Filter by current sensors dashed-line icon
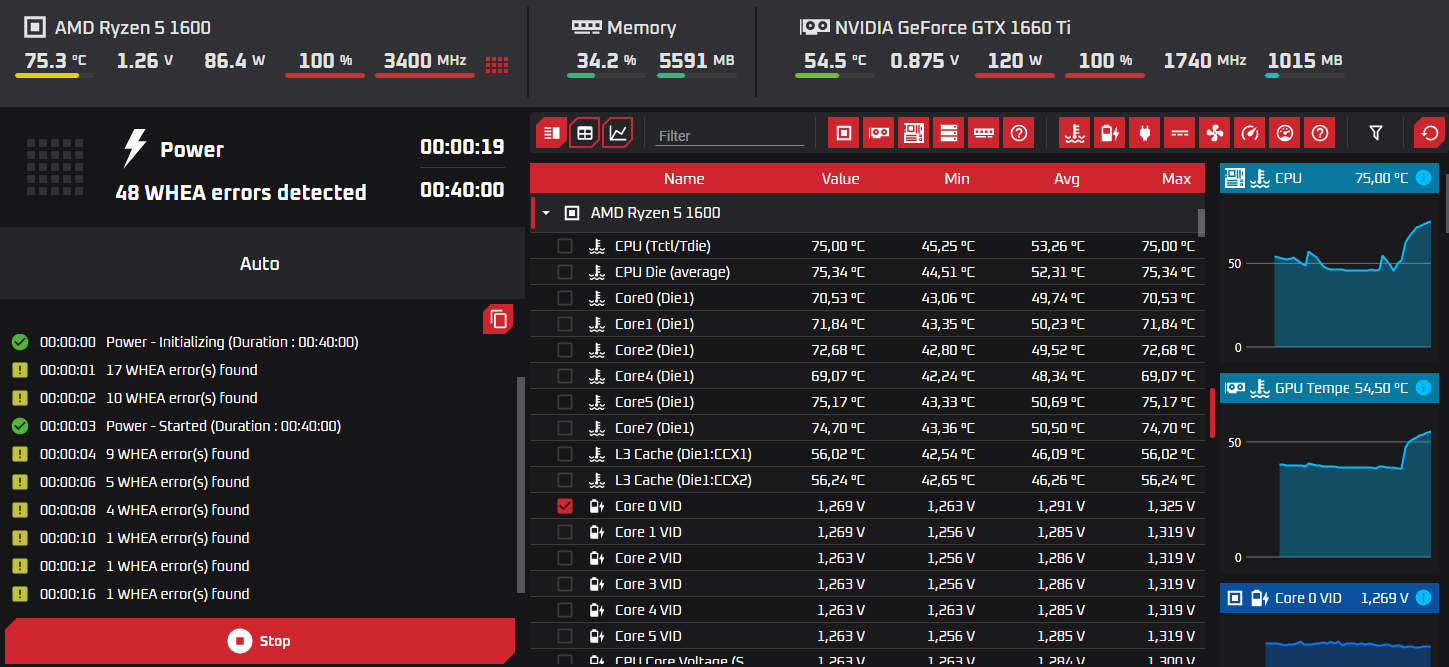 1179,132
